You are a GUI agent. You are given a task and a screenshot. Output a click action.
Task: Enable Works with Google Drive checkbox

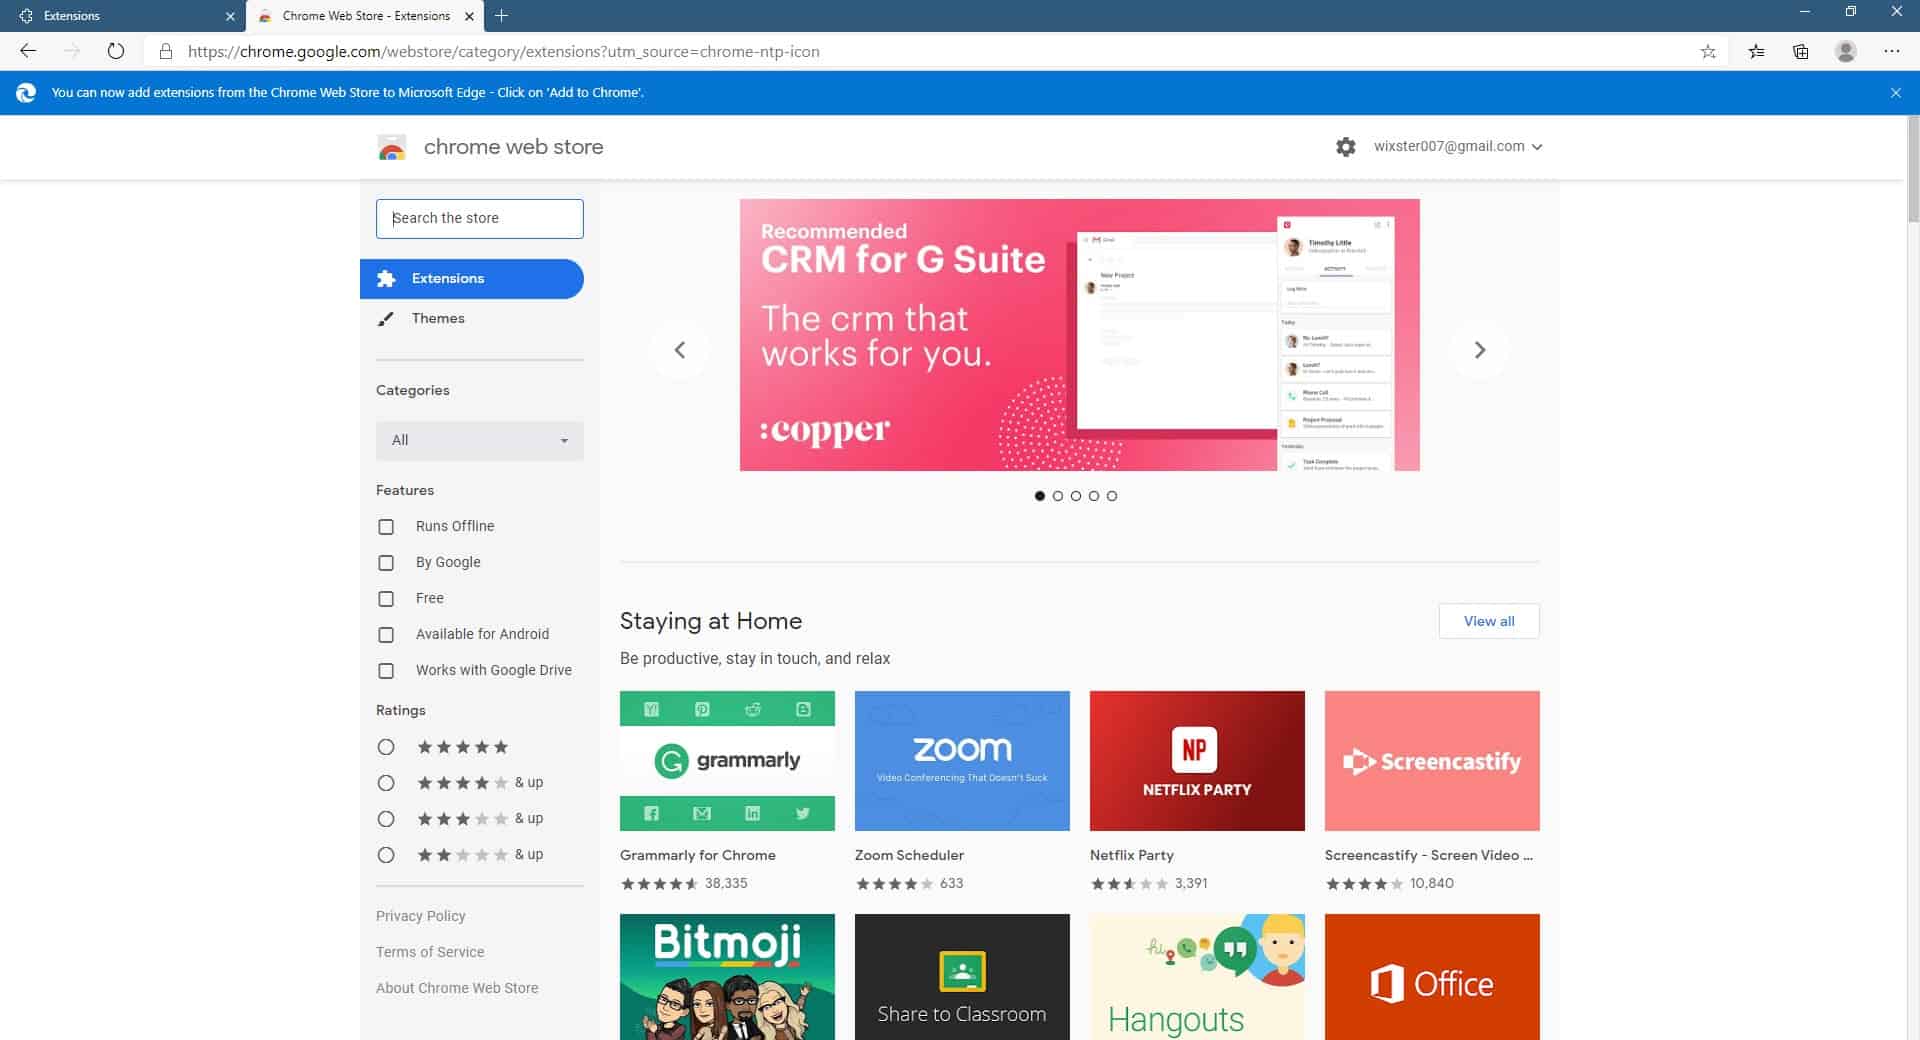[x=386, y=670]
